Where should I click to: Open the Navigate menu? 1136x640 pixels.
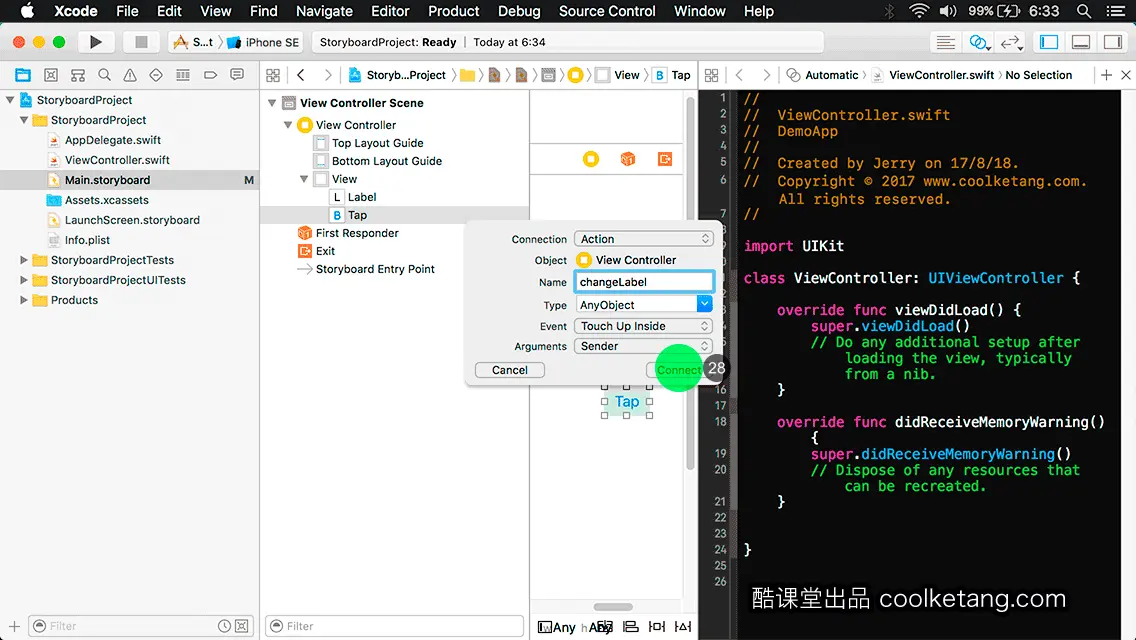pos(324,11)
